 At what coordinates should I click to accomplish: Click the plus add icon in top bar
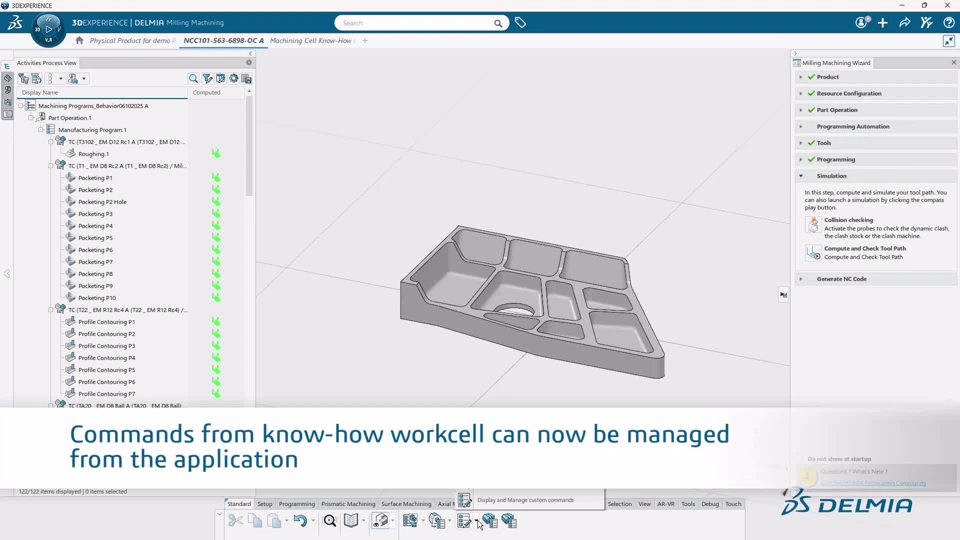(x=883, y=23)
